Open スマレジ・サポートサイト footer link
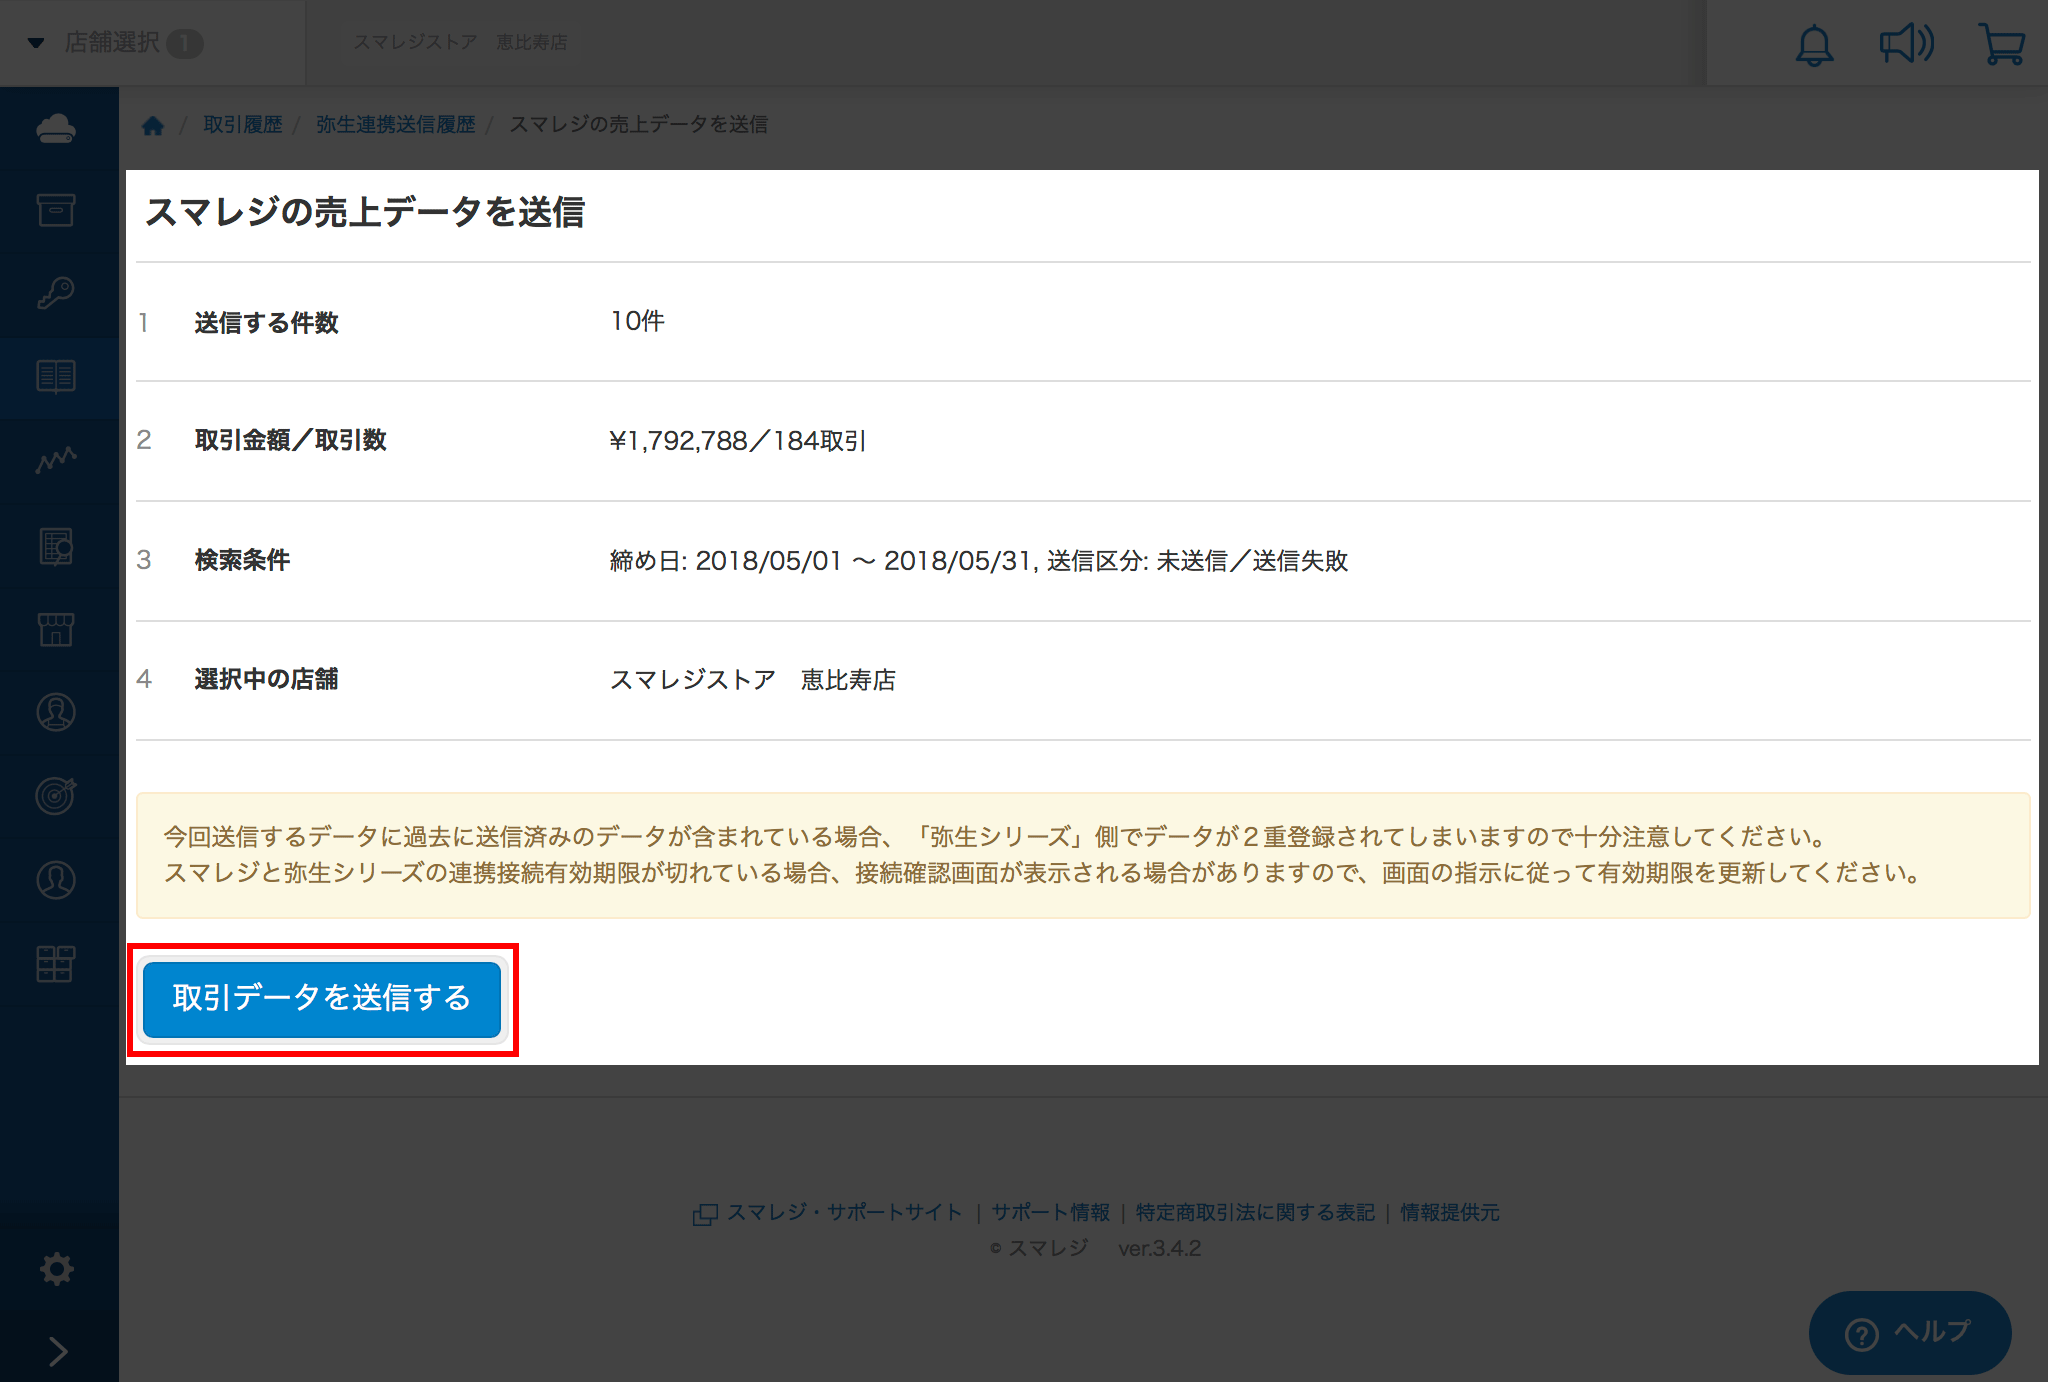This screenshot has height=1382, width=2048. 843,1212
